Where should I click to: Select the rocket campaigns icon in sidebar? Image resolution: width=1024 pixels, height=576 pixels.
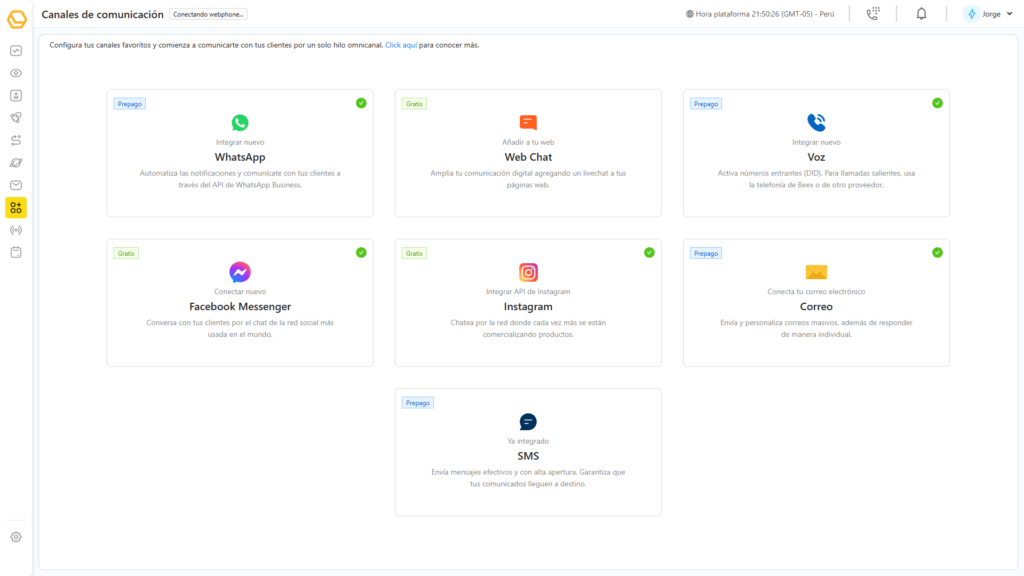16,118
